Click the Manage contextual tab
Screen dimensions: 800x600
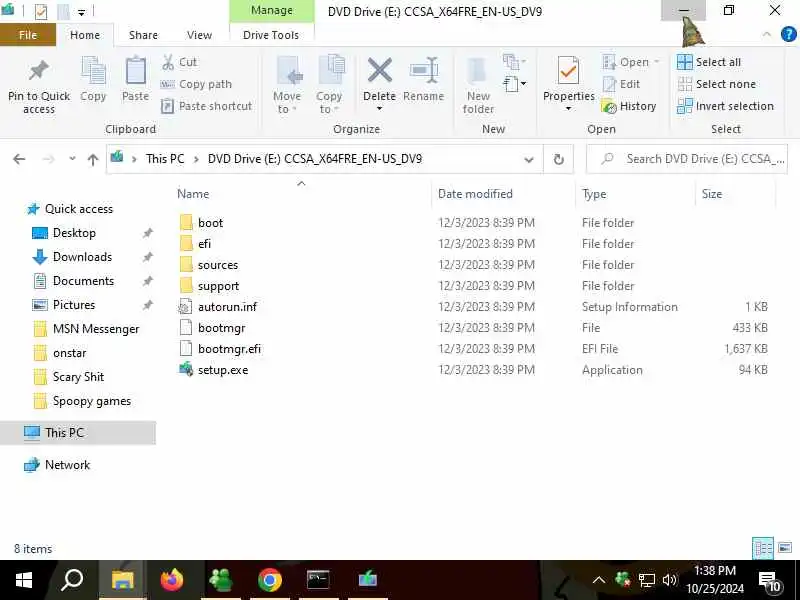point(272,11)
